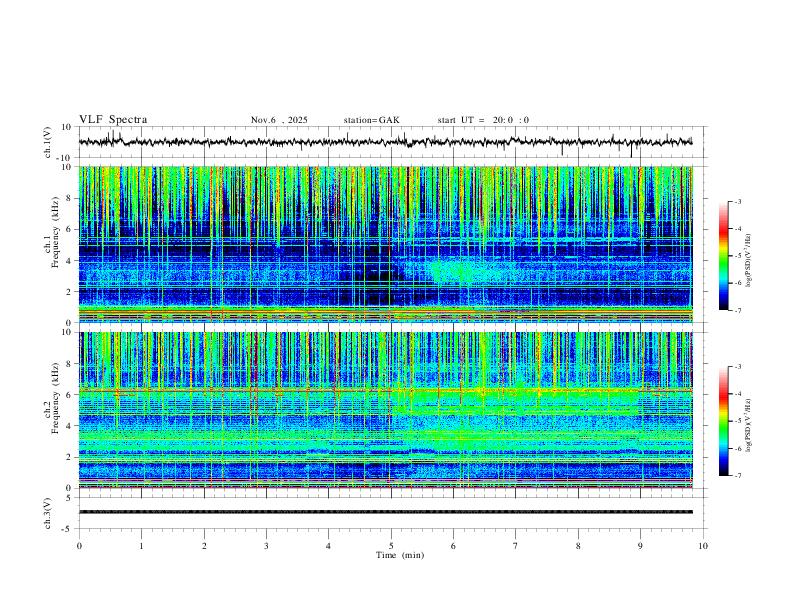Click the time axis tick label "9"
This screenshot has height=612, width=792.
[640, 546]
